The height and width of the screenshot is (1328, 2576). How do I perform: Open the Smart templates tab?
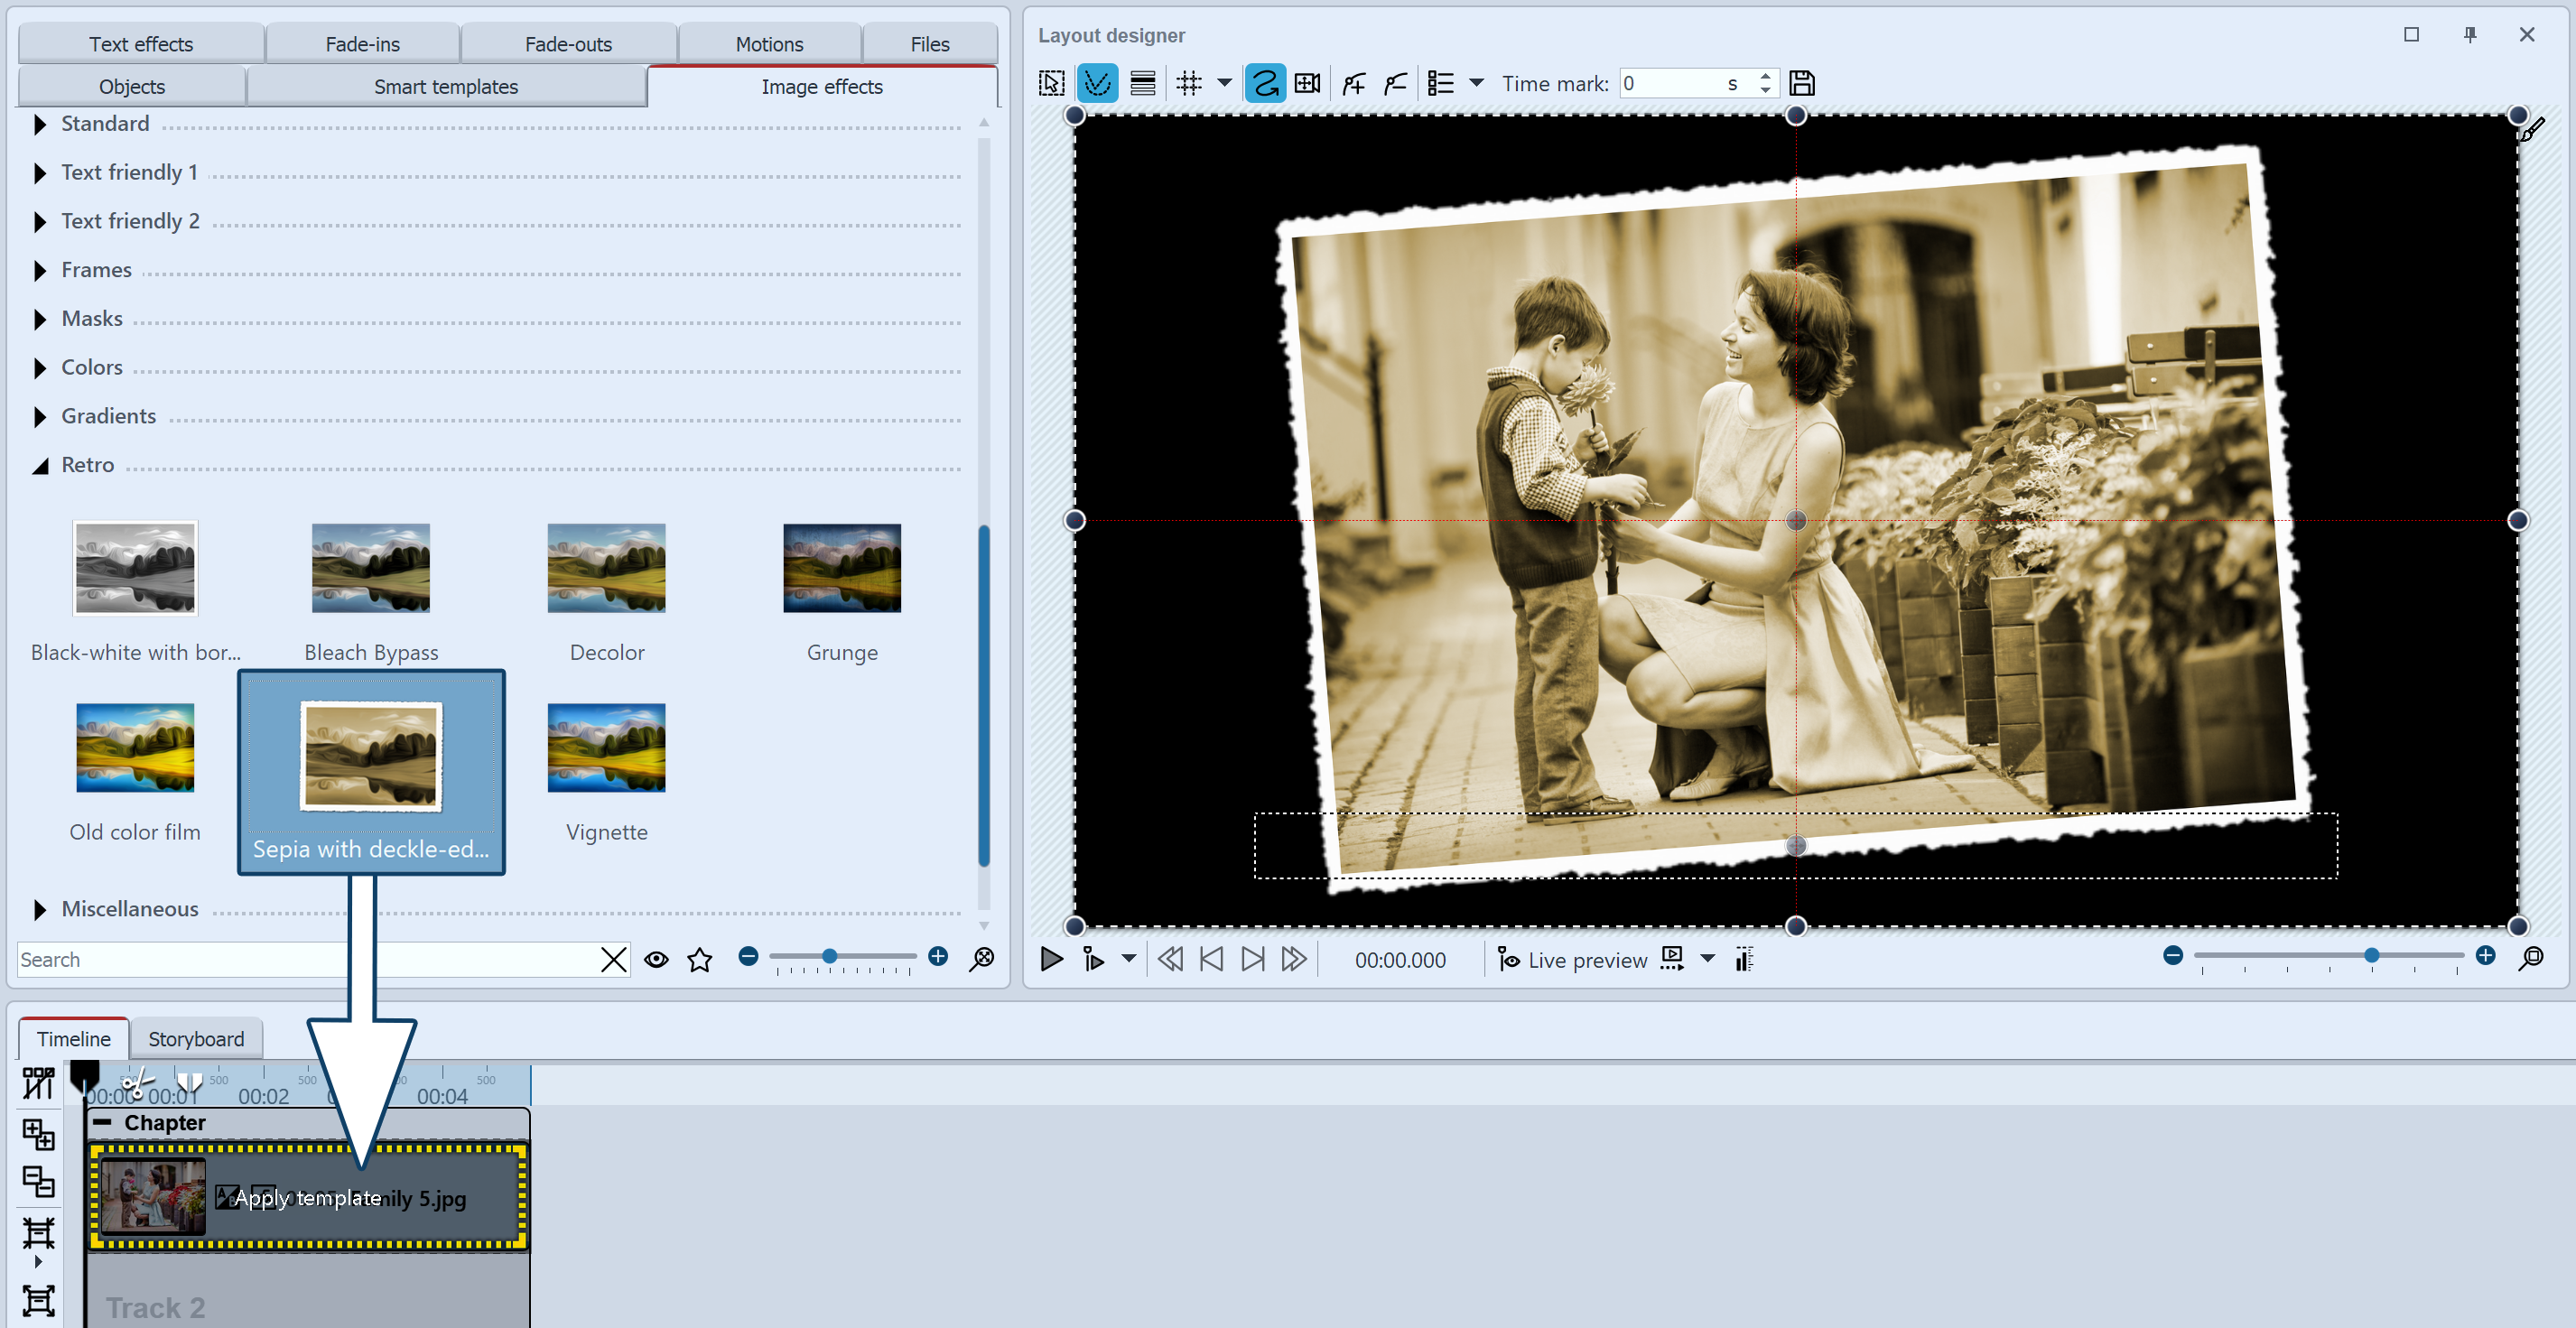pyautogui.click(x=446, y=86)
